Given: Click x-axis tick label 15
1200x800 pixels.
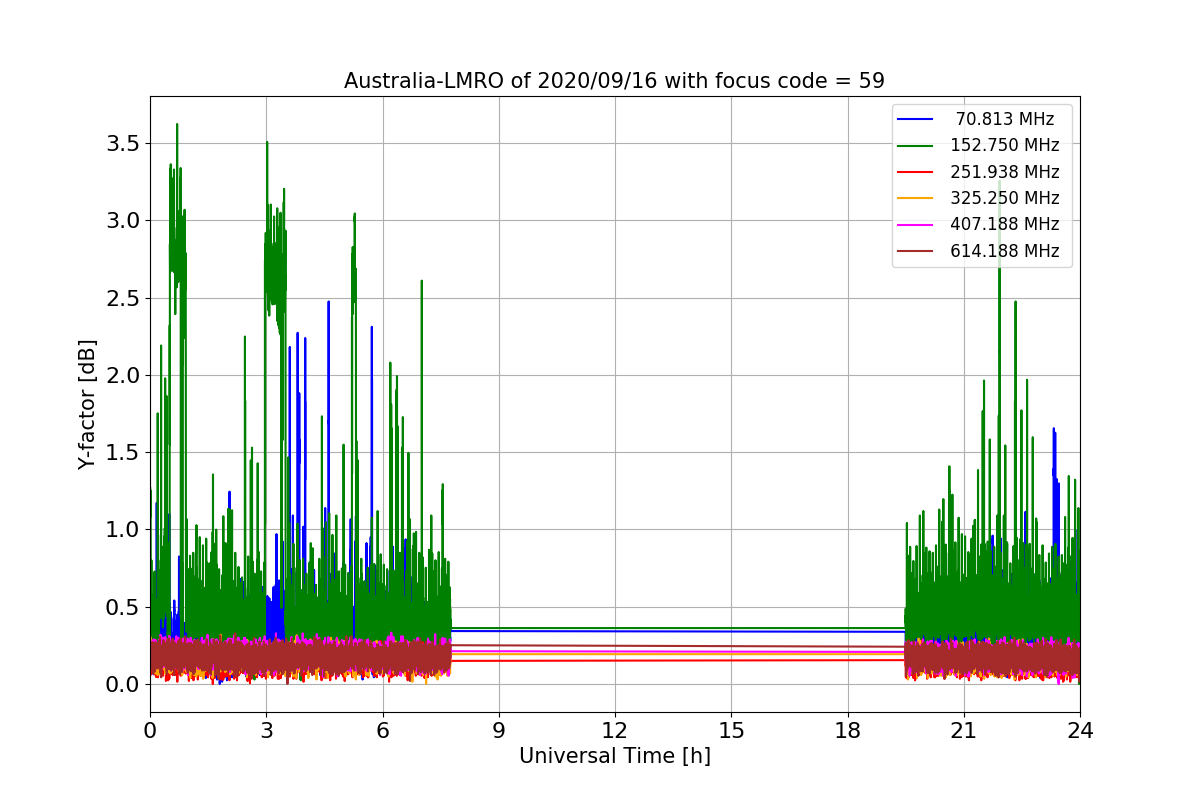Looking at the screenshot, I should point(731,730).
